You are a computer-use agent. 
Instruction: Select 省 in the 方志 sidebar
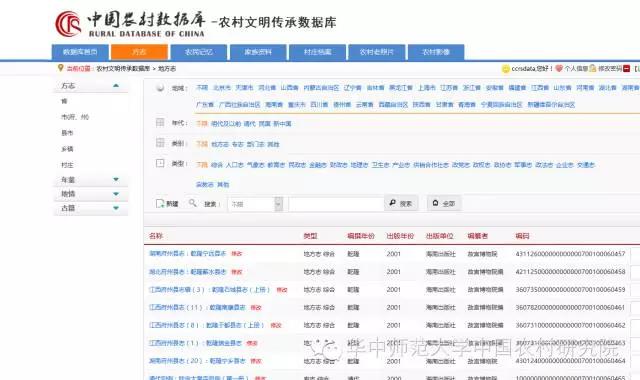(64, 101)
